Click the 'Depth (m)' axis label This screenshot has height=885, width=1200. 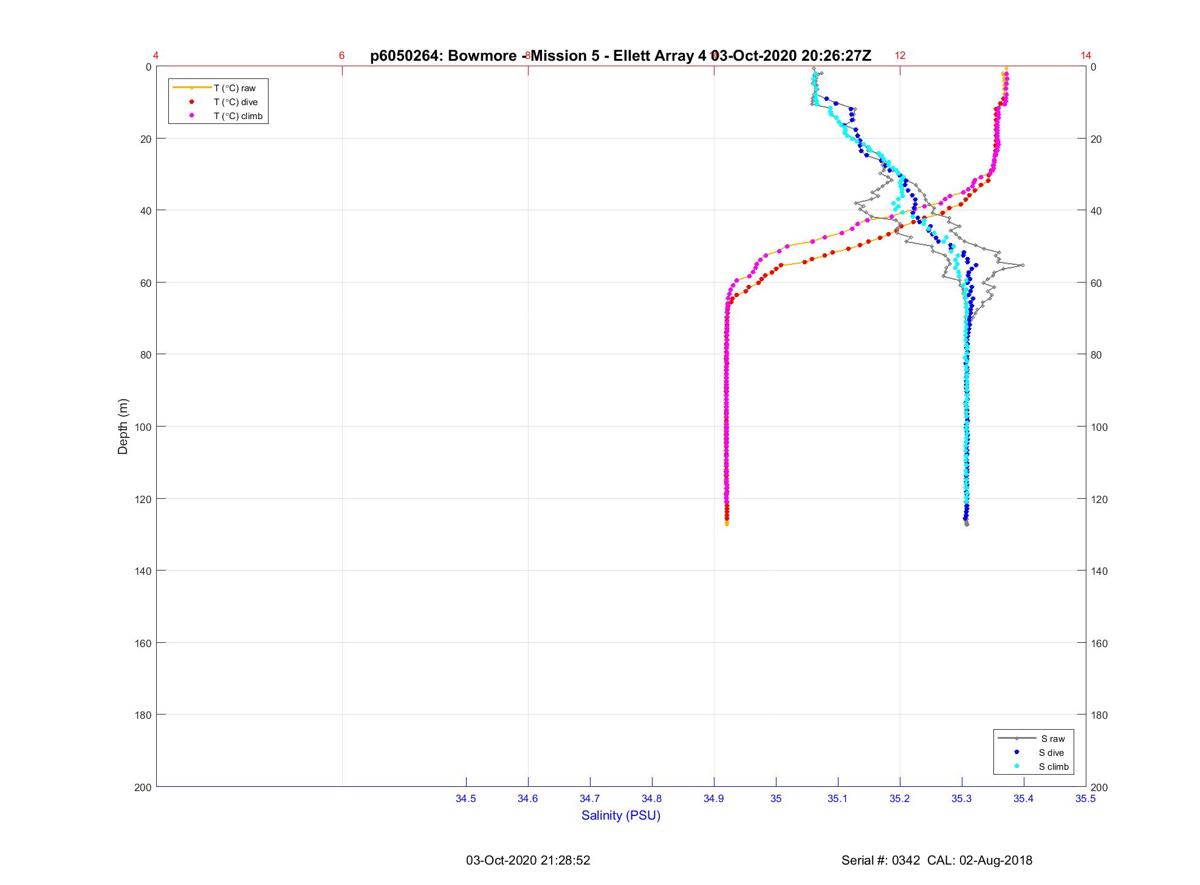click(x=123, y=426)
